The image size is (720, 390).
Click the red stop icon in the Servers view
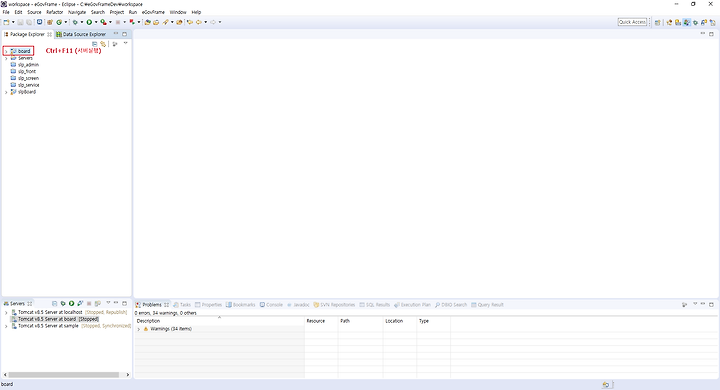coord(89,304)
